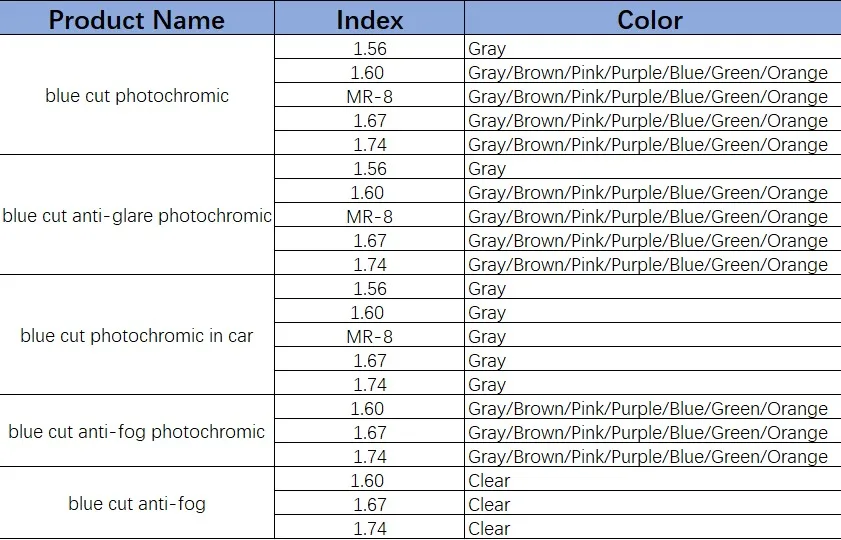Click Gray color for 1.74 in car group
841x540 pixels.
tap(488, 384)
